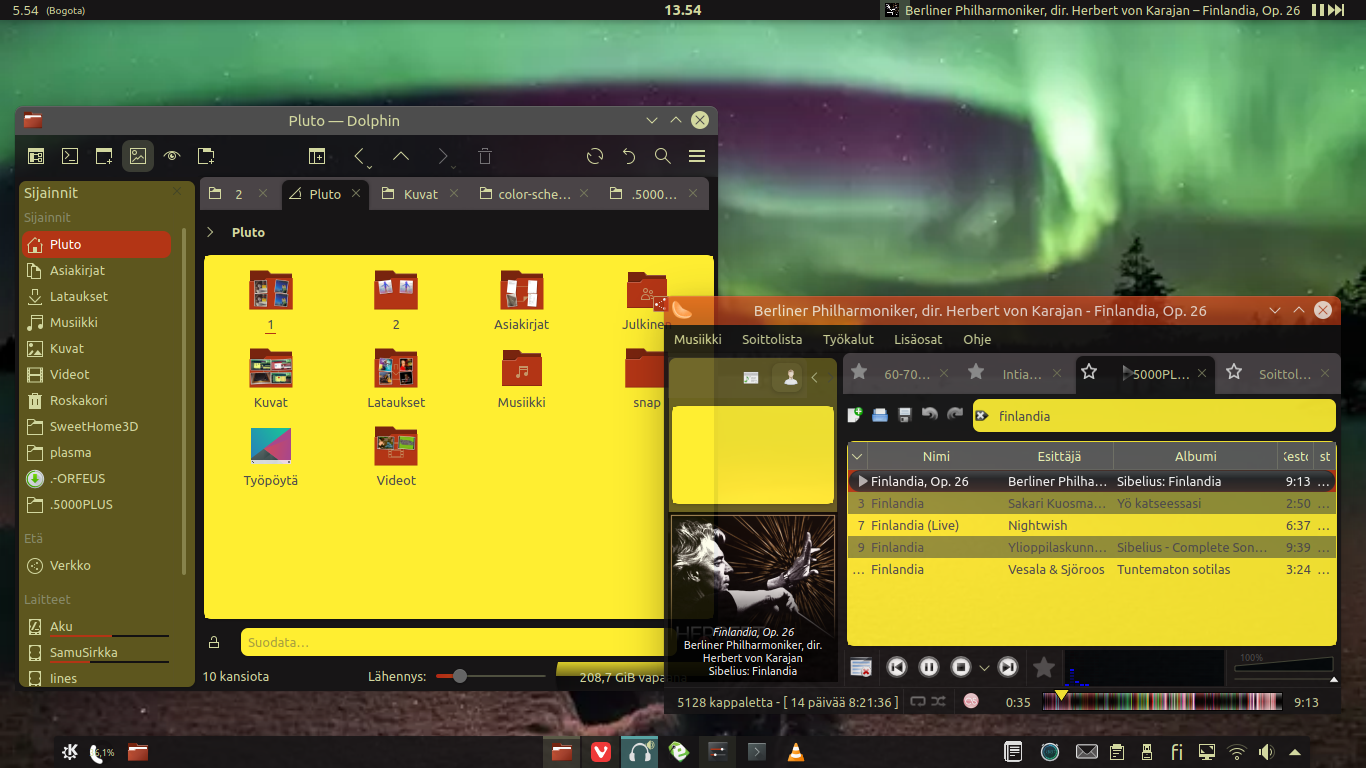Image resolution: width=1366 pixels, height=768 pixels.
Task: Clear the finlandia search filter
Action: click(x=983, y=416)
